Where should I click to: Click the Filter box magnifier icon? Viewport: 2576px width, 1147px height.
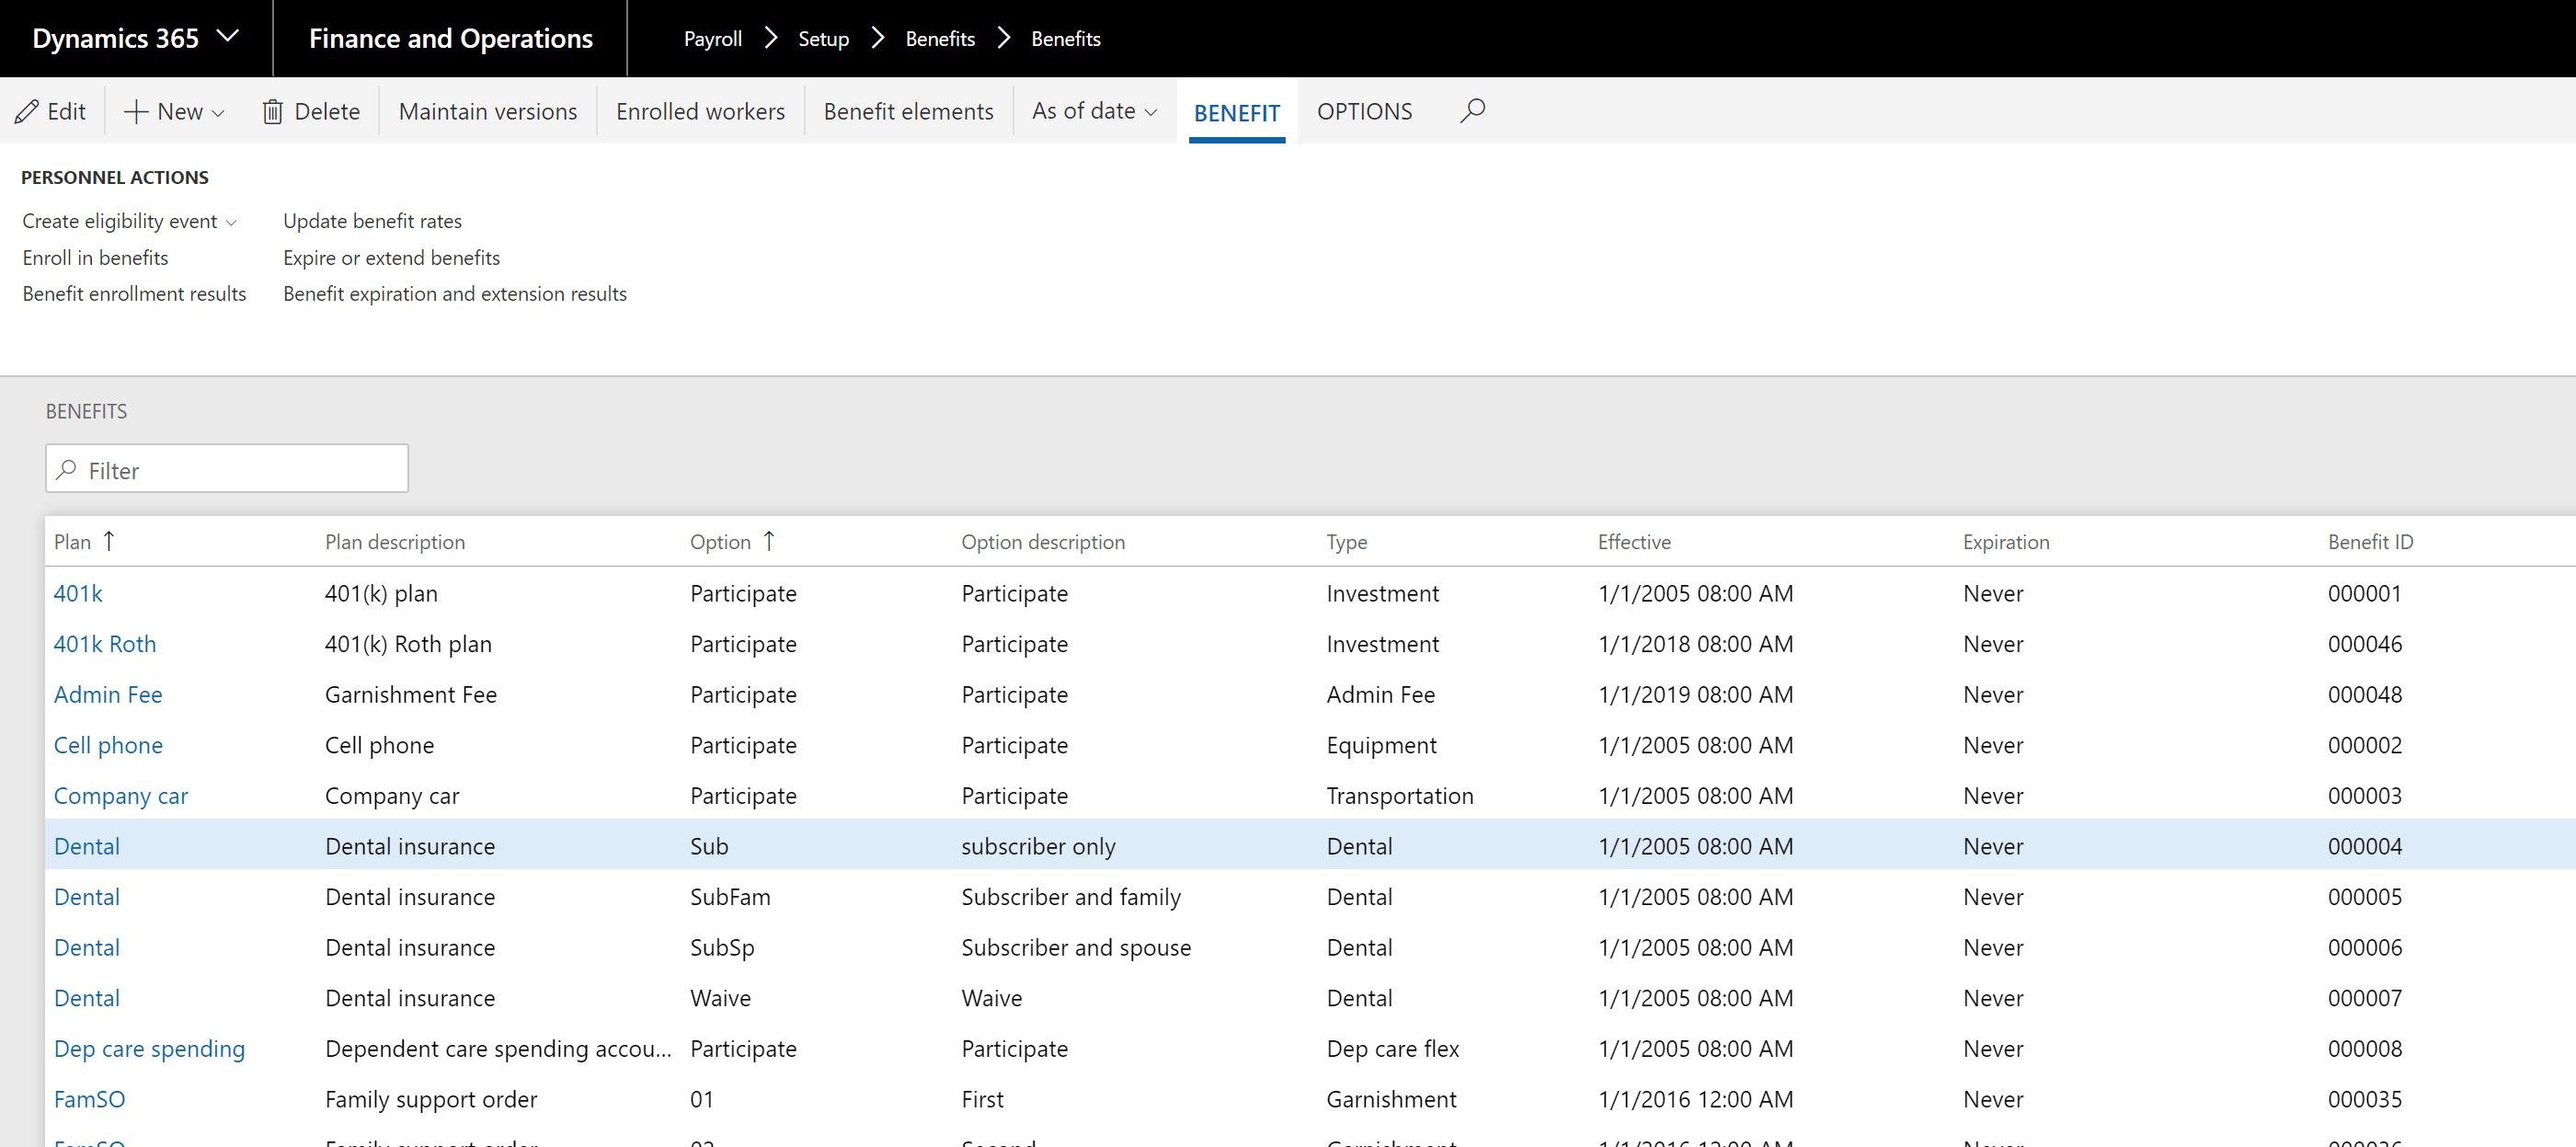pyautogui.click(x=67, y=469)
